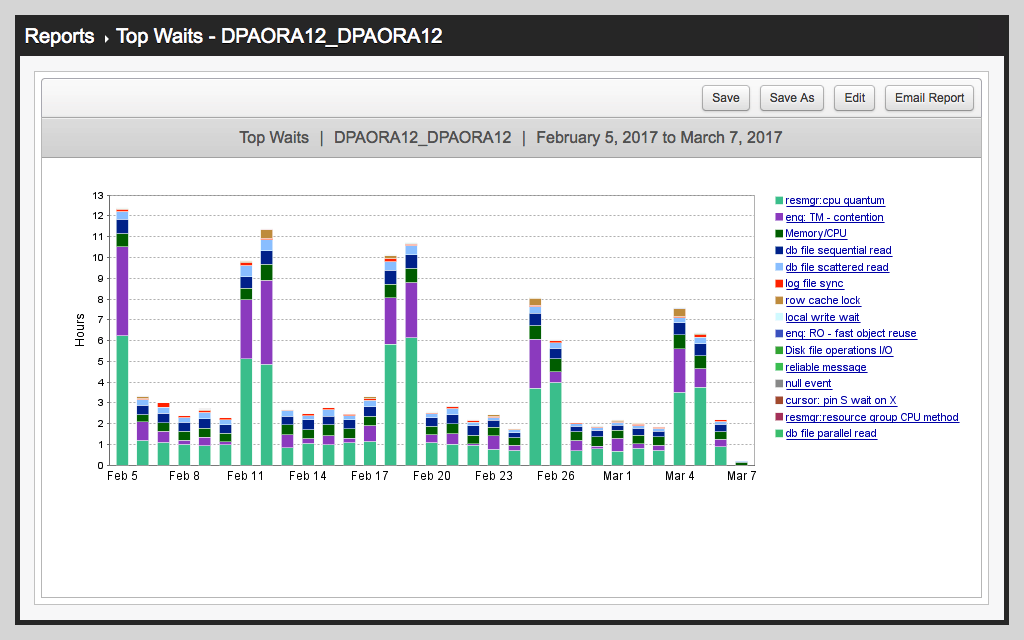The image size is (1024, 640).
Task: Click the light blue scattered read swatch
Action: [779, 267]
